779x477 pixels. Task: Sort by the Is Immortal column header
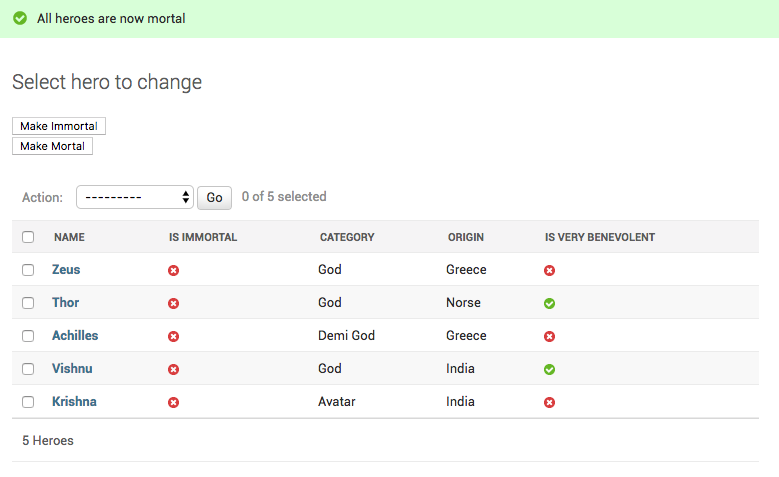click(x=203, y=237)
